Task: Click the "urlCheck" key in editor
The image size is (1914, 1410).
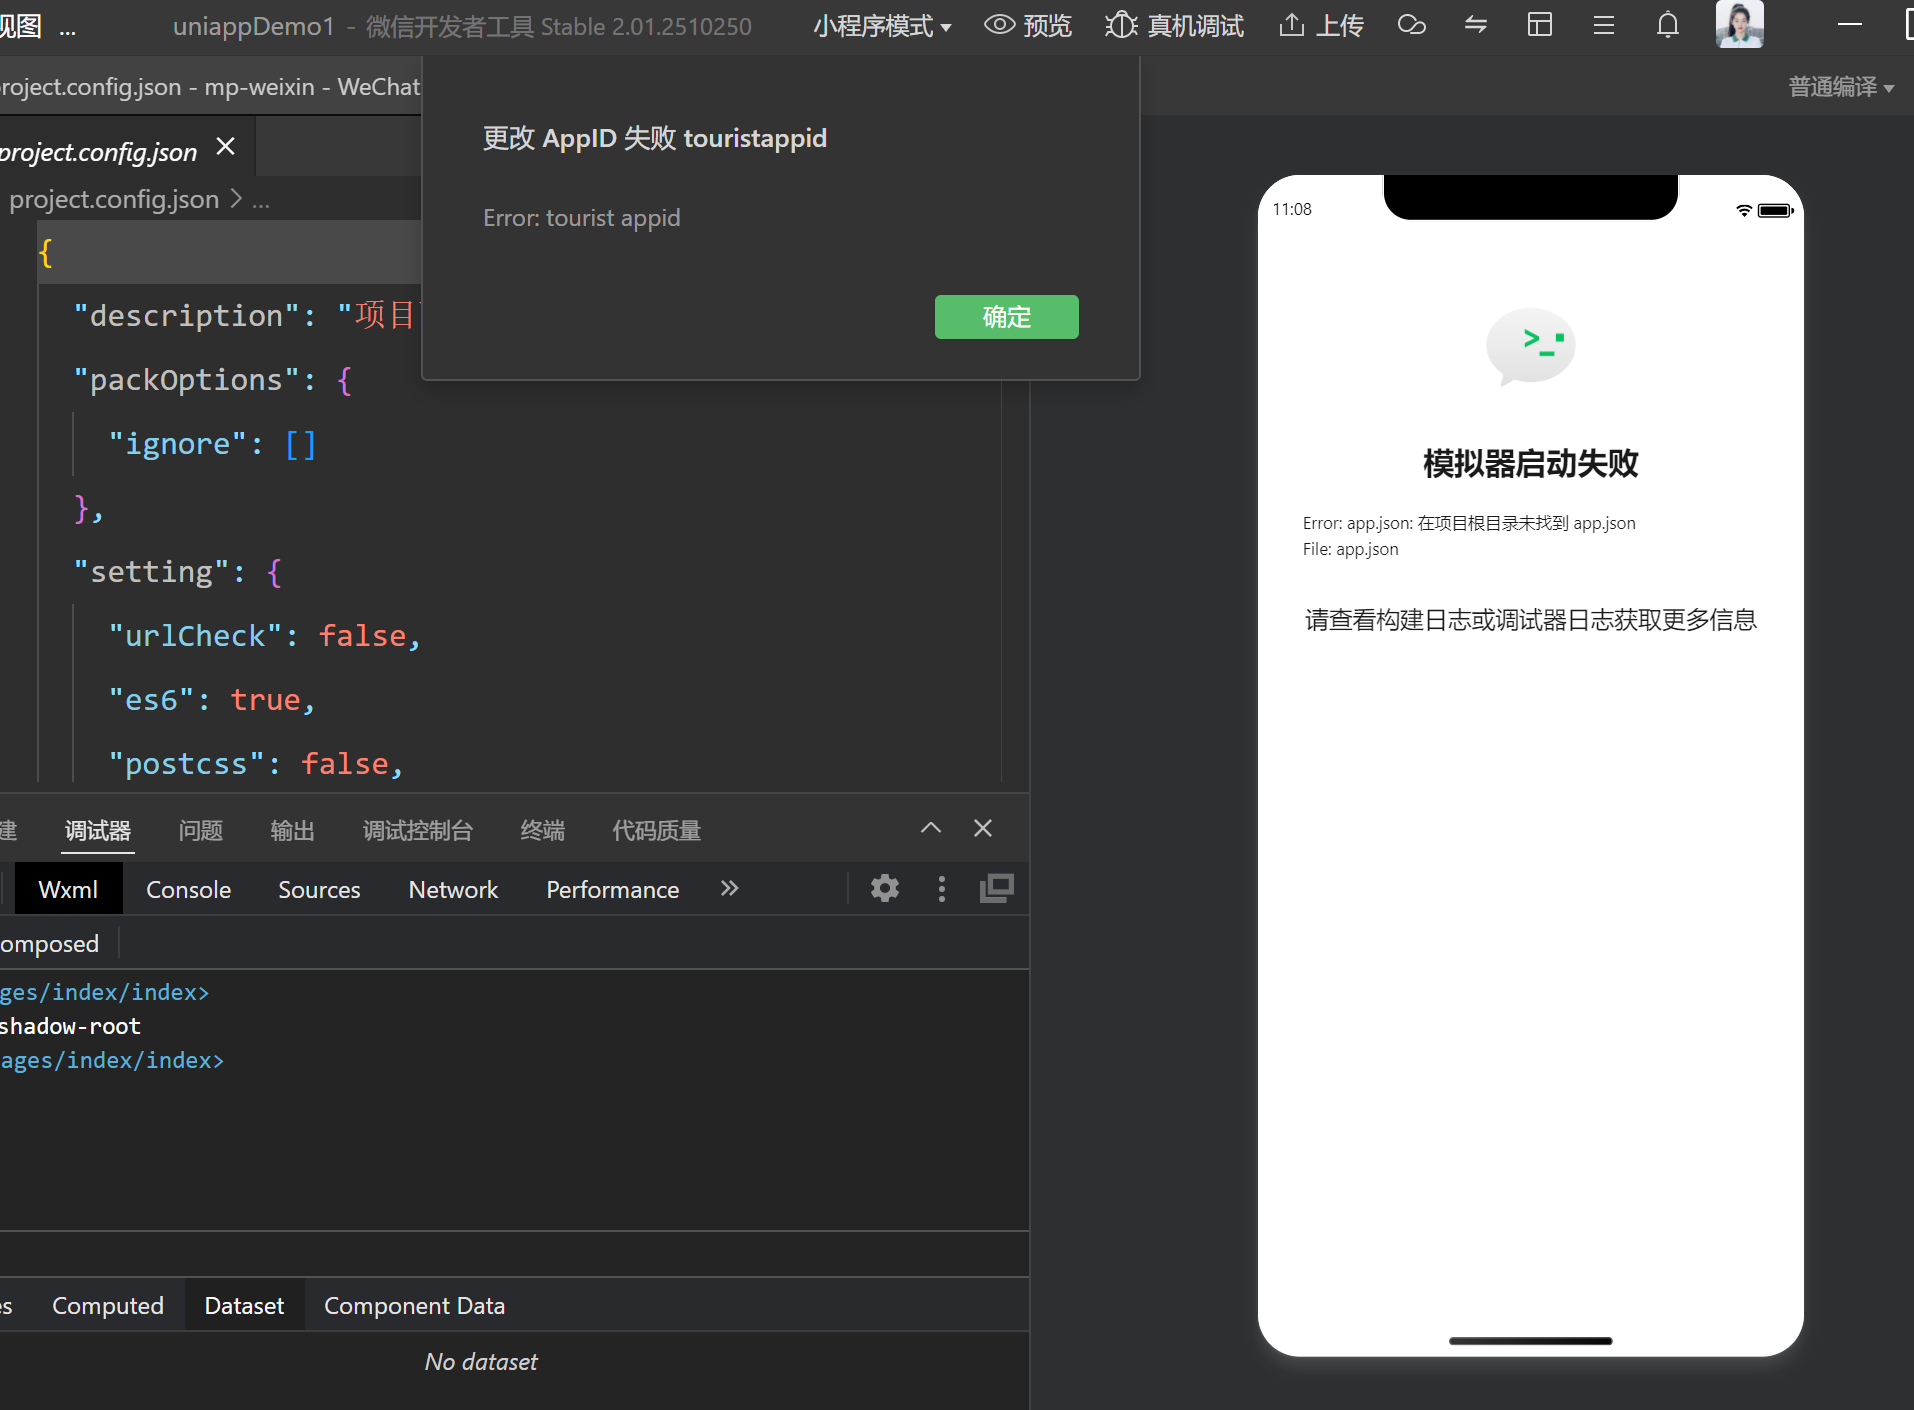Action: click(x=196, y=636)
